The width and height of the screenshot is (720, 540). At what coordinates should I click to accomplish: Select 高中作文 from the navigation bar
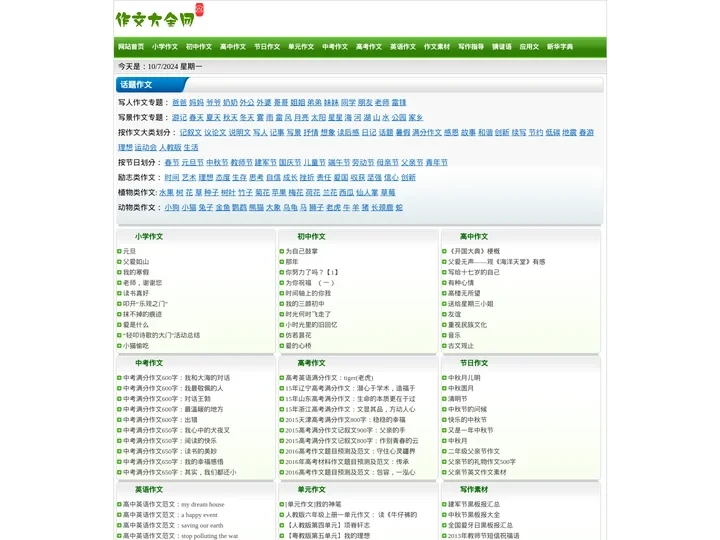(233, 47)
